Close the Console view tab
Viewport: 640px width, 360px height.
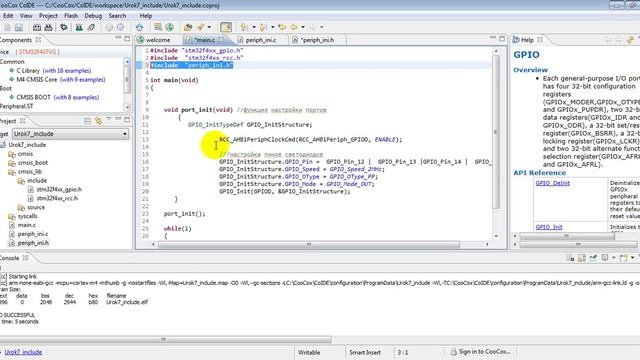point(25,258)
